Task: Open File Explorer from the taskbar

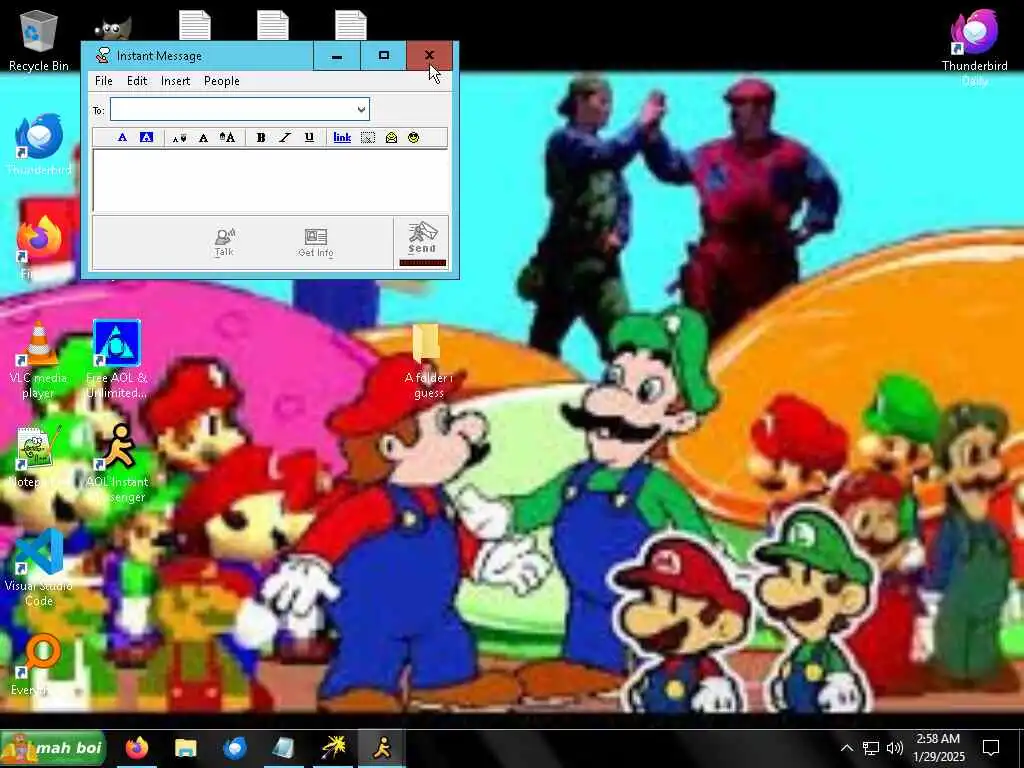Action: [185, 748]
